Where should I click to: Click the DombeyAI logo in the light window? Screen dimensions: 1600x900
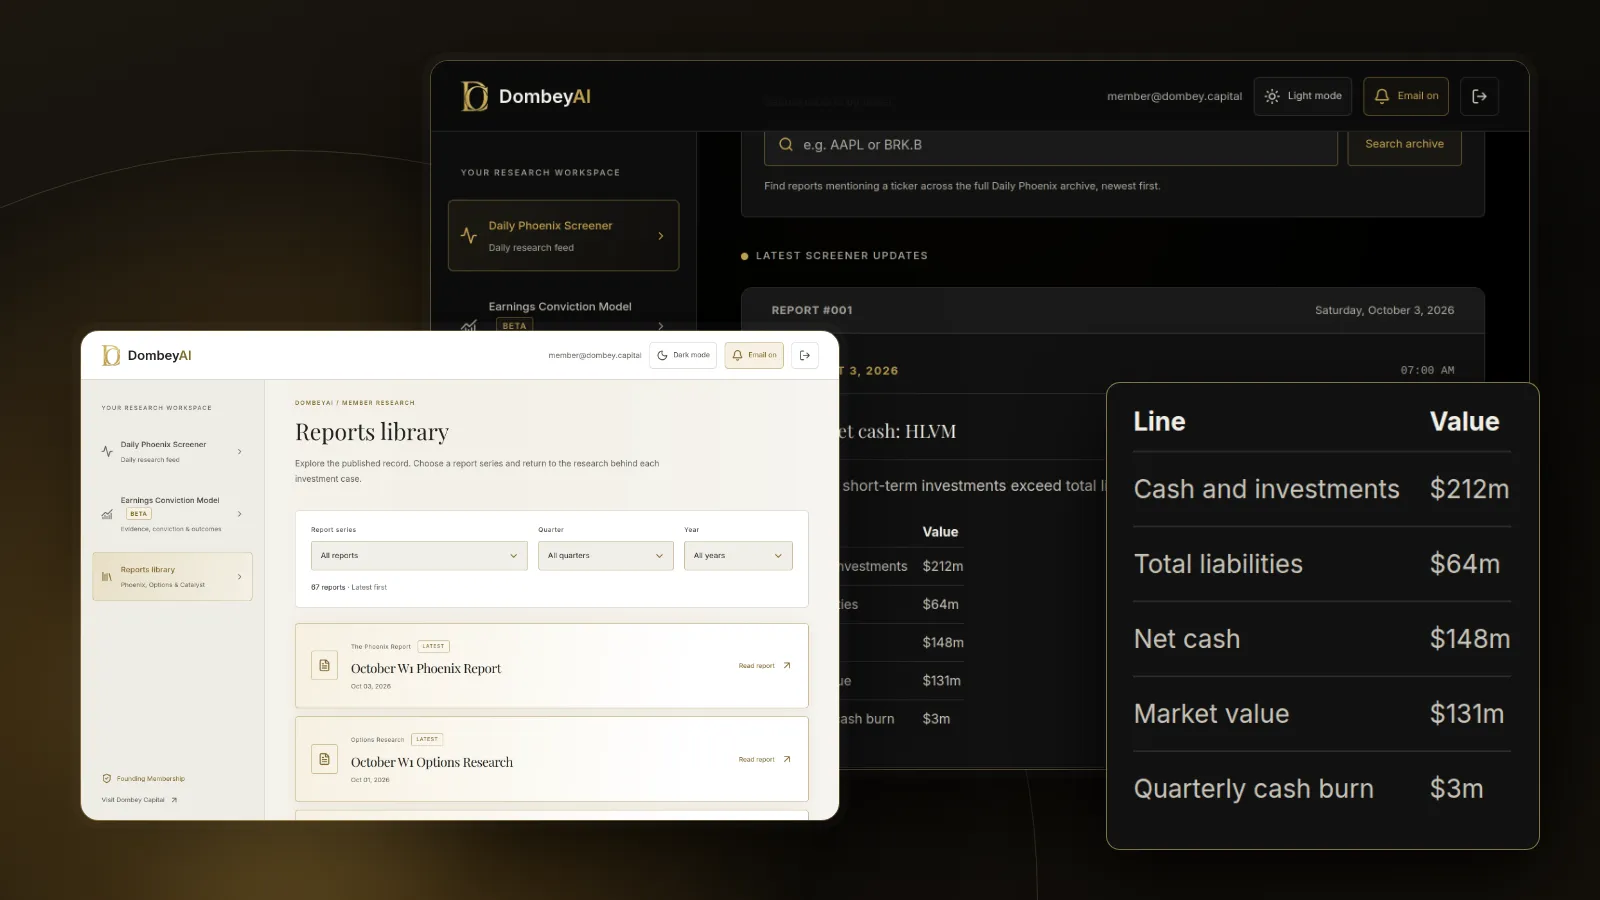point(147,355)
